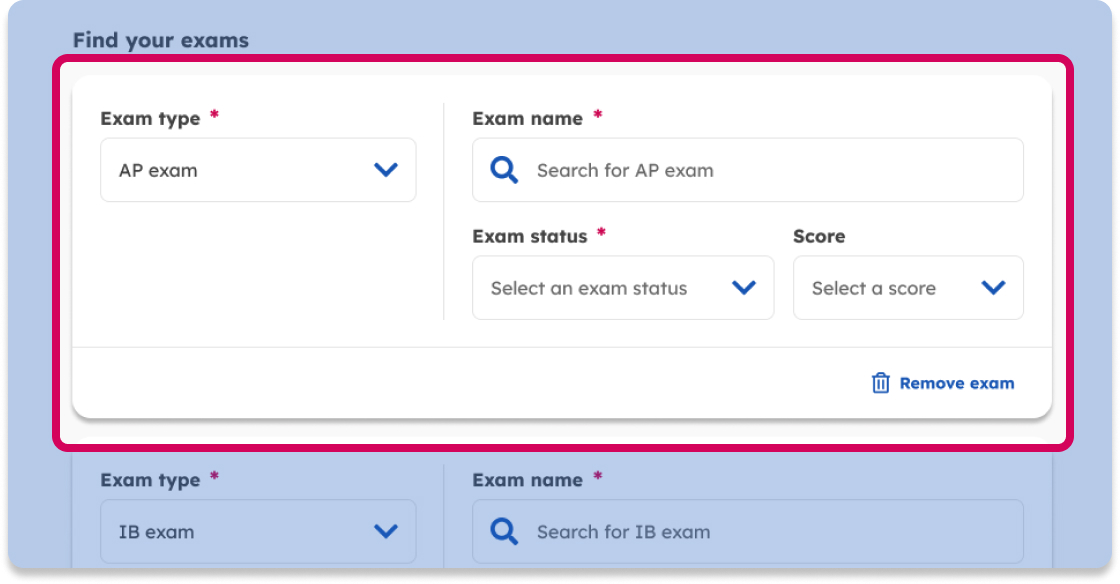Focus the 'Search for IB exam' field
Screen dimensions: 1120x584
point(760,531)
